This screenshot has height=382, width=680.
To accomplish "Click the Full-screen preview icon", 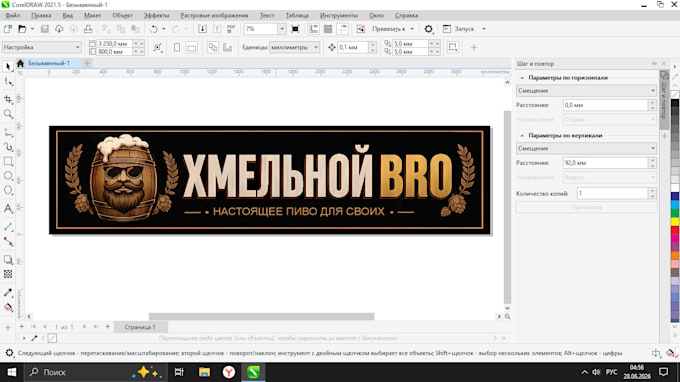I will point(295,29).
